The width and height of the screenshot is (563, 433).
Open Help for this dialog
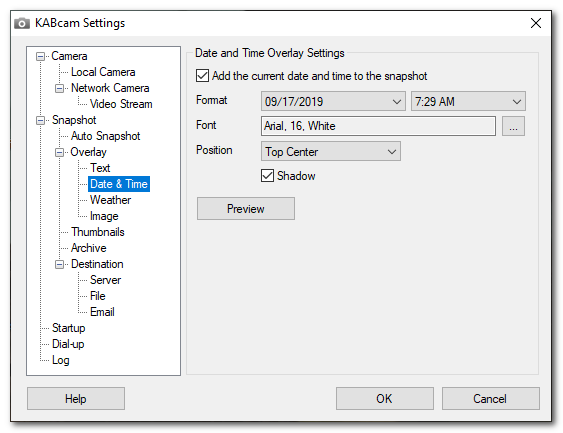pos(76,399)
